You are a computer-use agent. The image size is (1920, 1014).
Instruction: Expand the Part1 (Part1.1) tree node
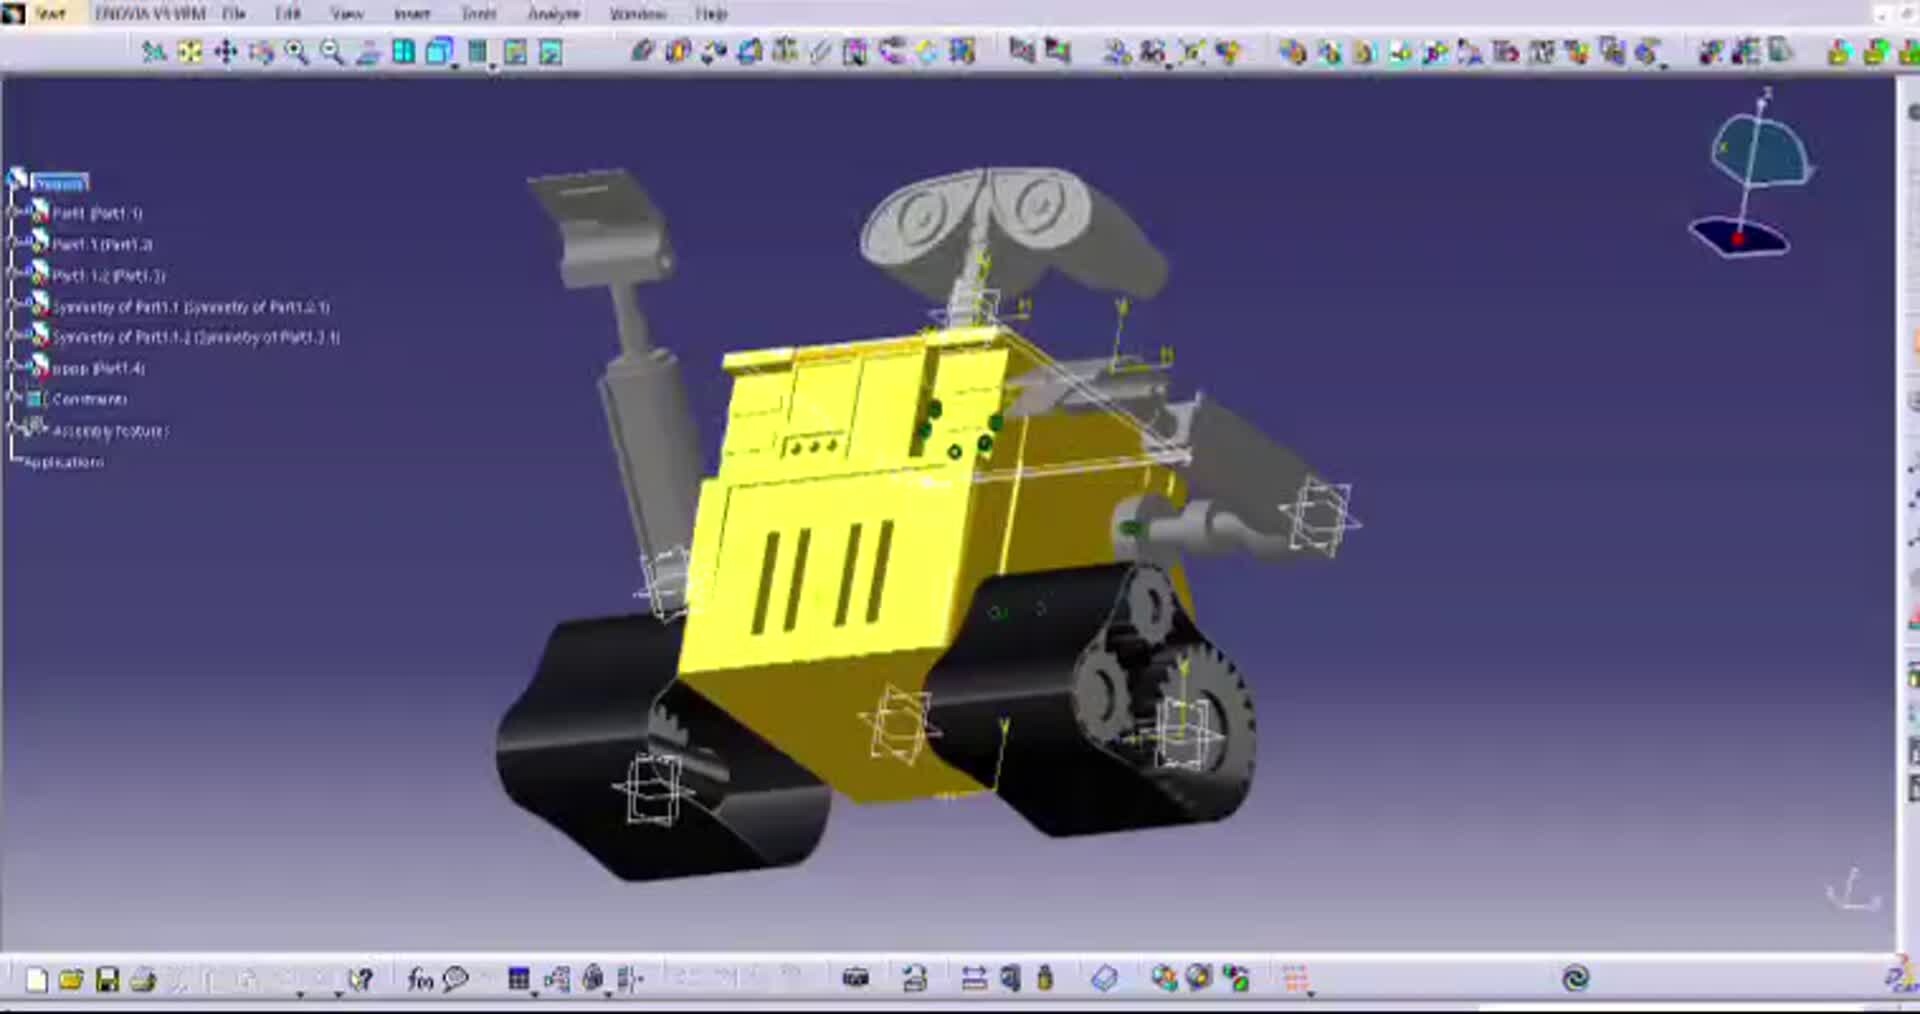pyautogui.click(x=14, y=213)
